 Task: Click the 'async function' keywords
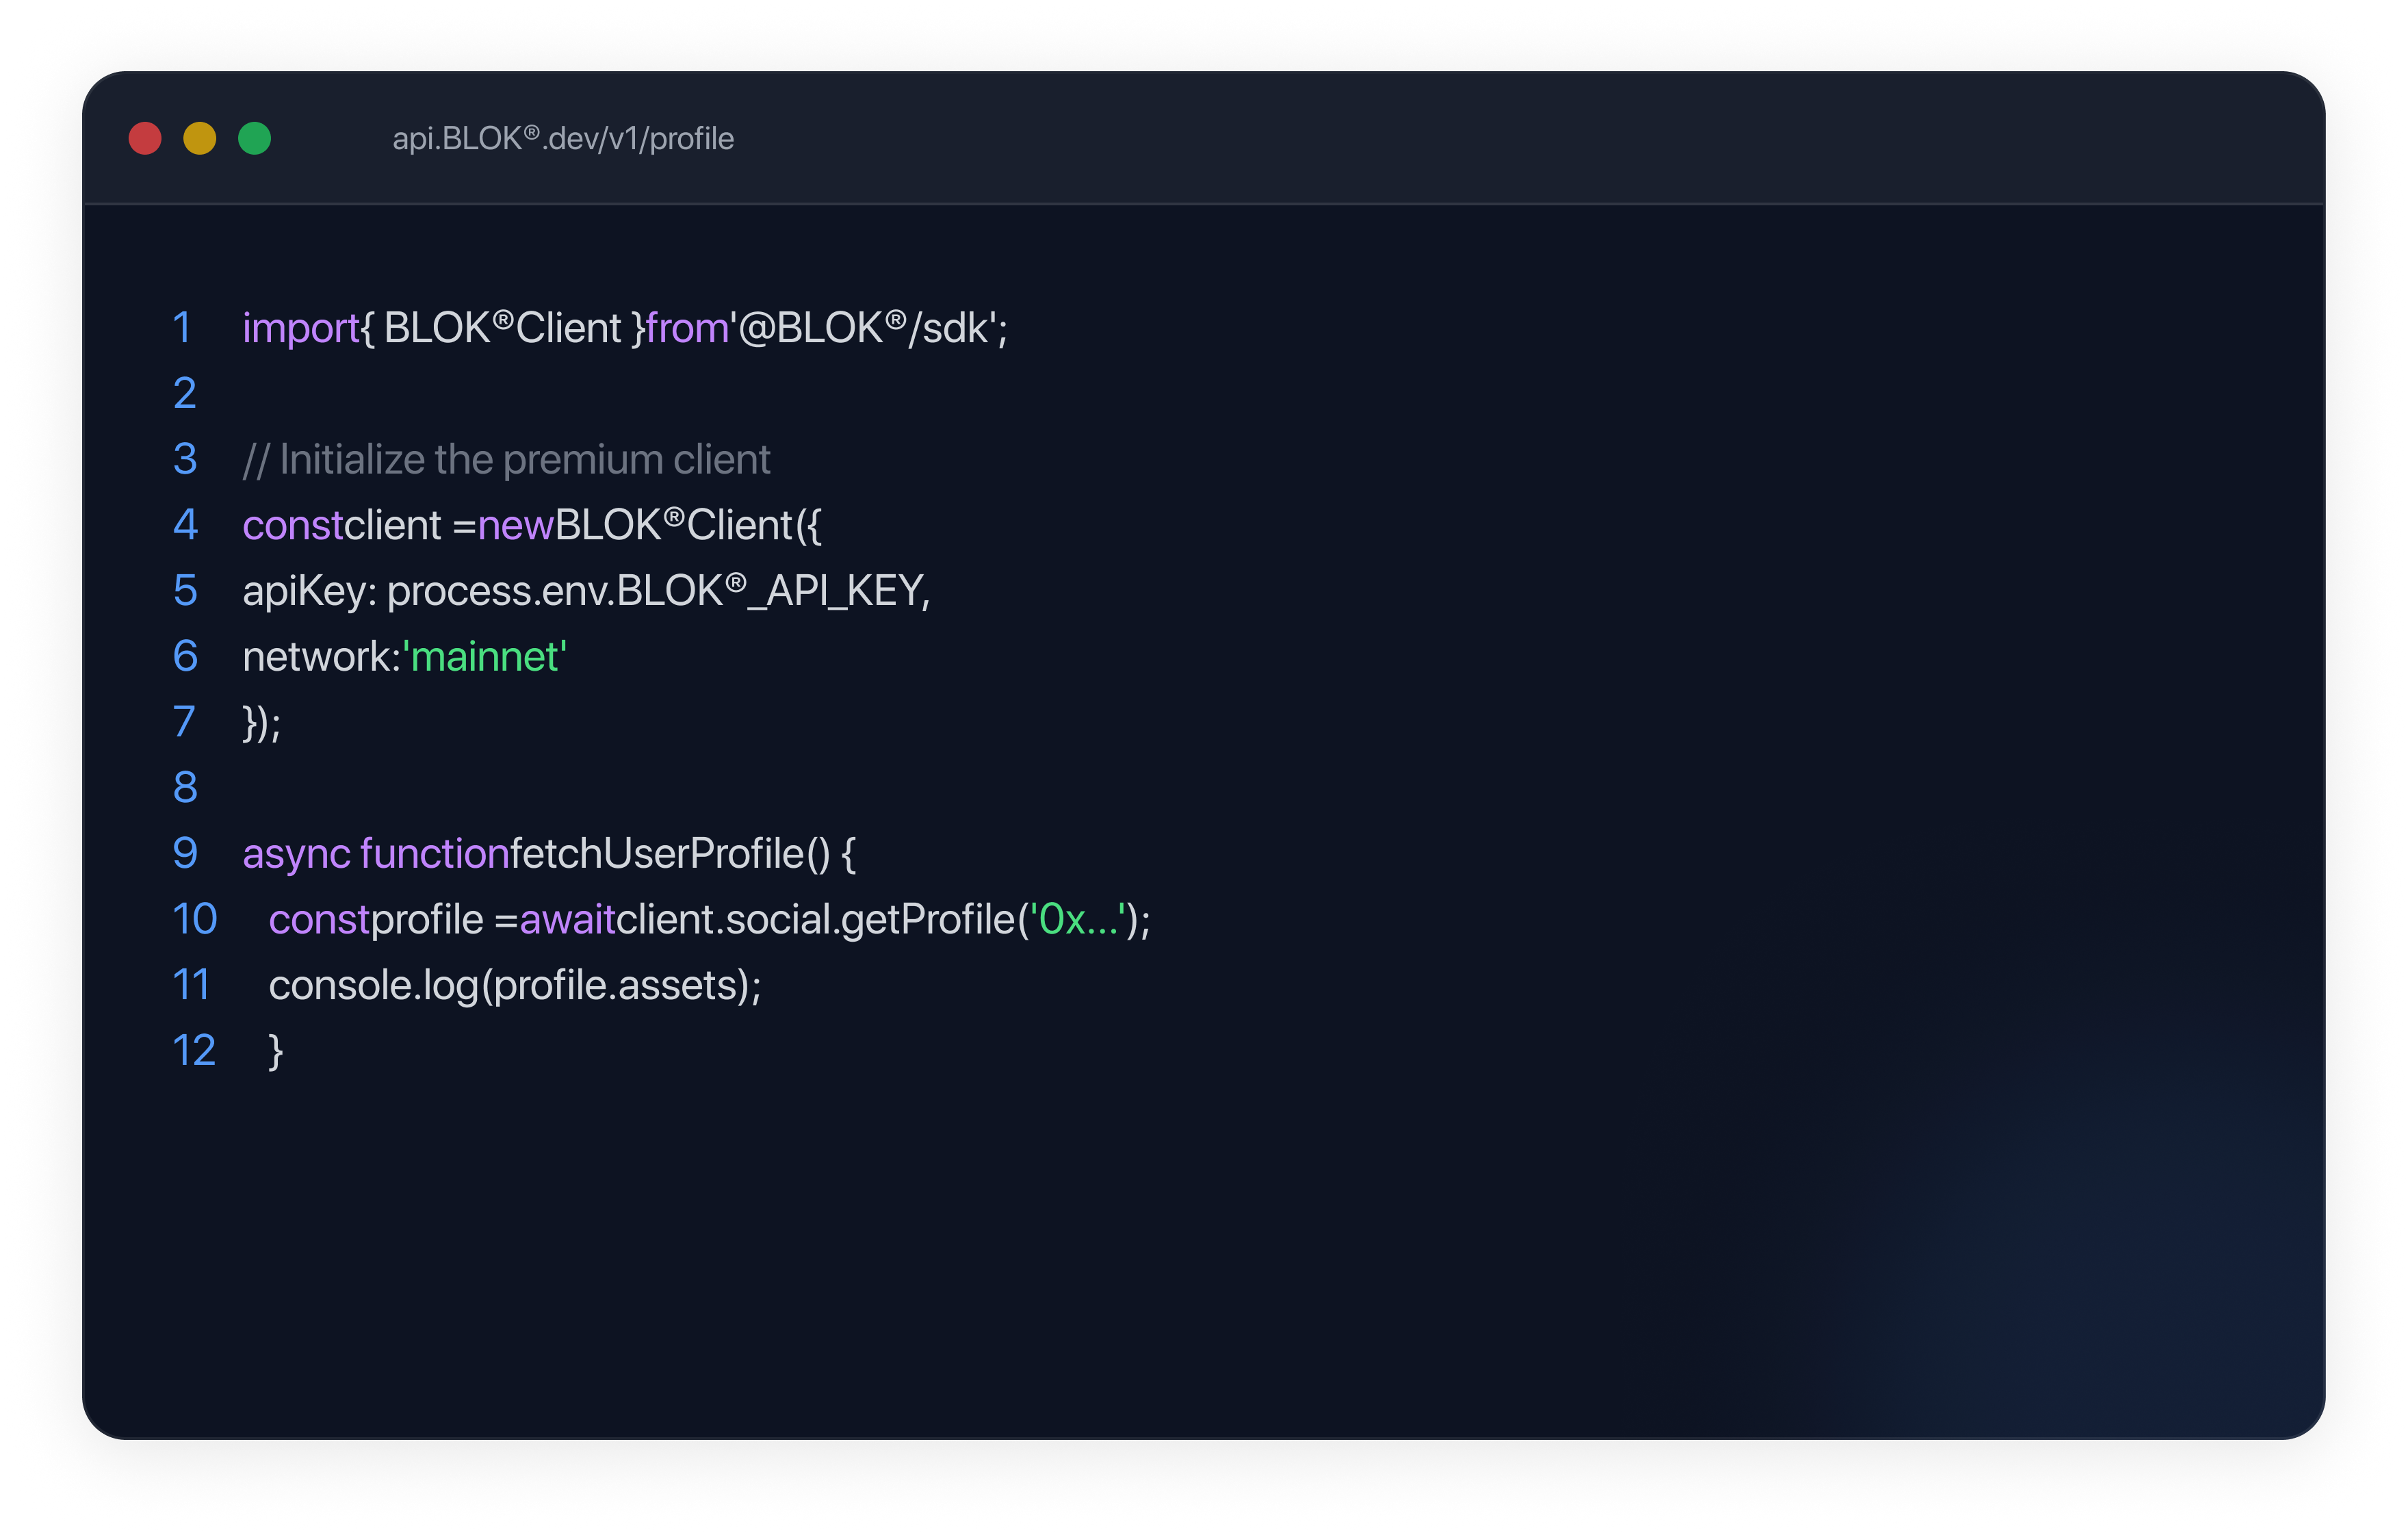coord(376,855)
